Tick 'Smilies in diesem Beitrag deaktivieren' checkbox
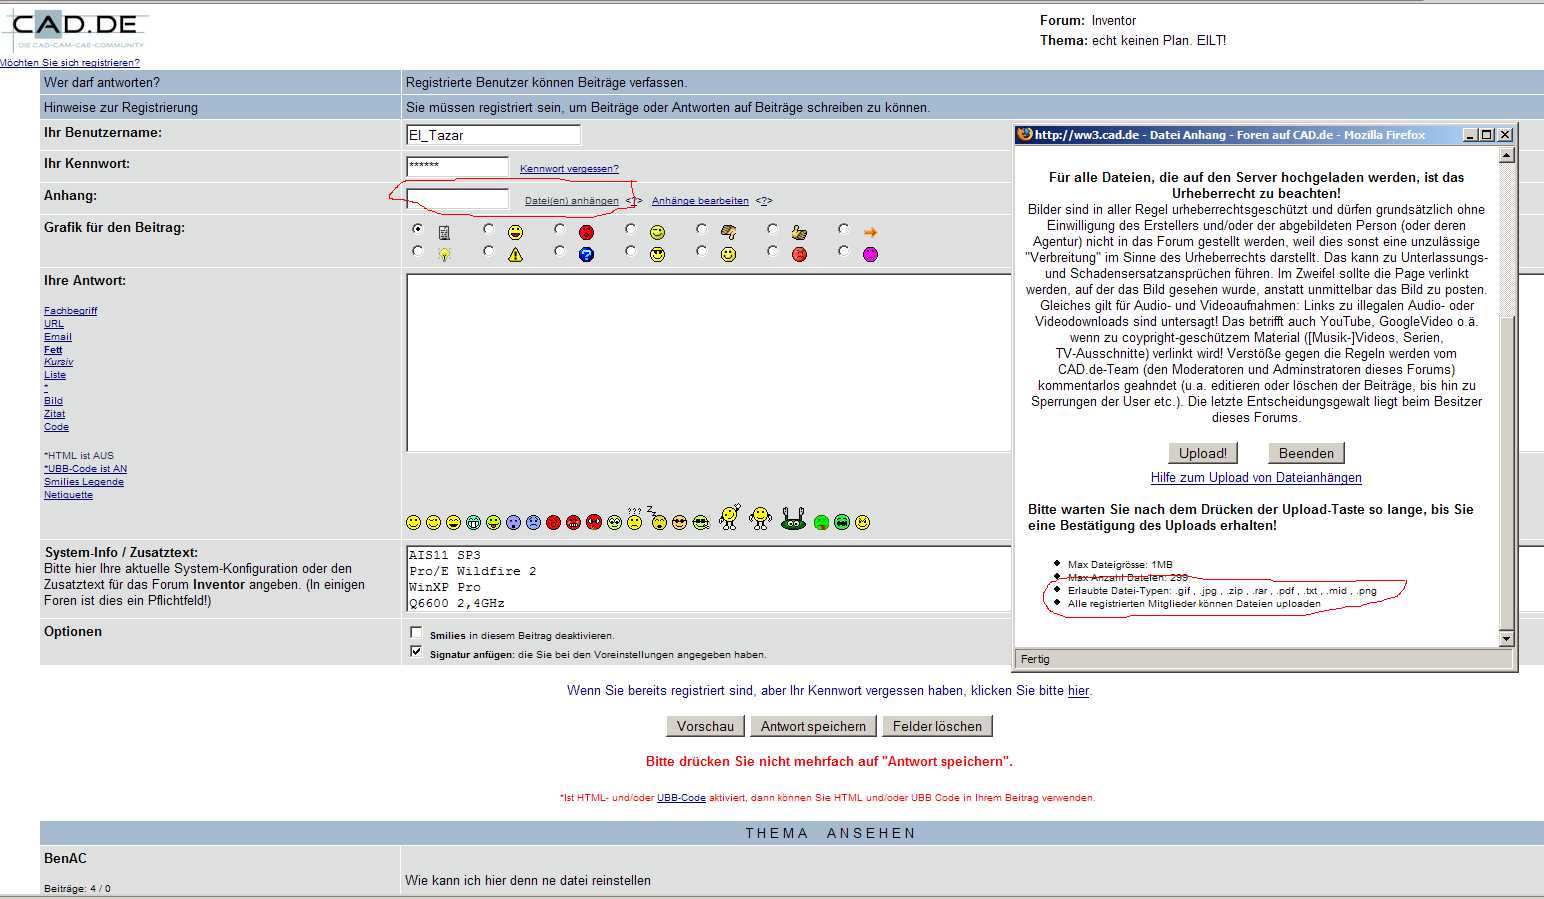This screenshot has height=899, width=1544. click(416, 632)
